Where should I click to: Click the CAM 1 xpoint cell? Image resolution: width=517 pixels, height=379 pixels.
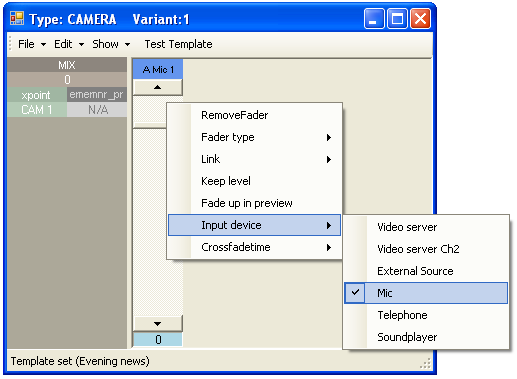pyautogui.click(x=37, y=110)
